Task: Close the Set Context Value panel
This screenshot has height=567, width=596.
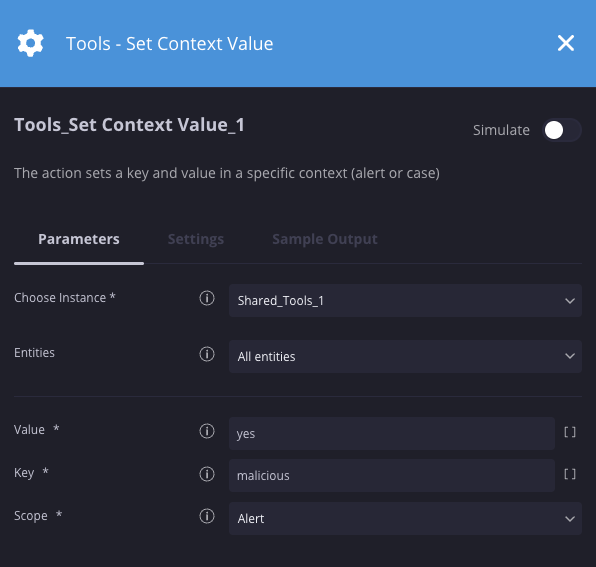Action: (x=566, y=43)
